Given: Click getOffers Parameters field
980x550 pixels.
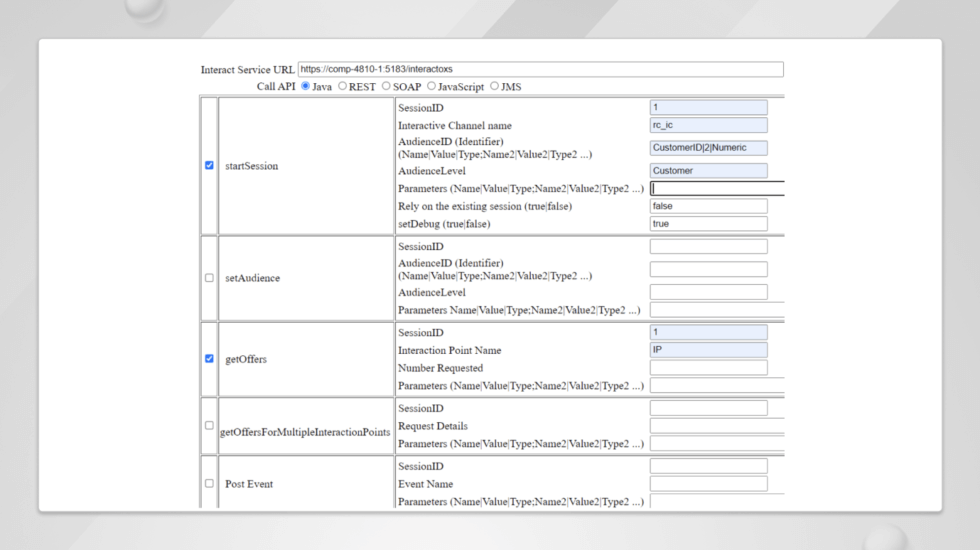Looking at the screenshot, I should (718, 386).
